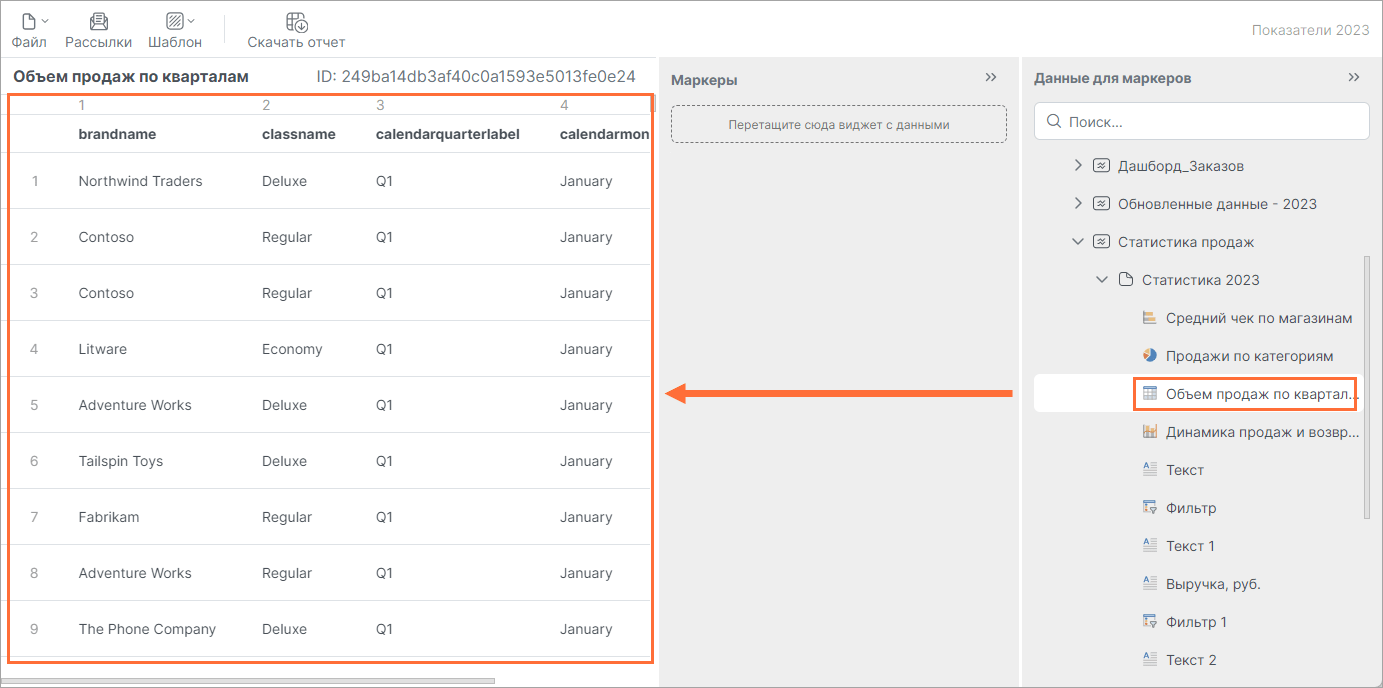Viewport: 1383px width, 688px height.
Task: Collapse Данные для маркеров panel
Action: (1354, 77)
